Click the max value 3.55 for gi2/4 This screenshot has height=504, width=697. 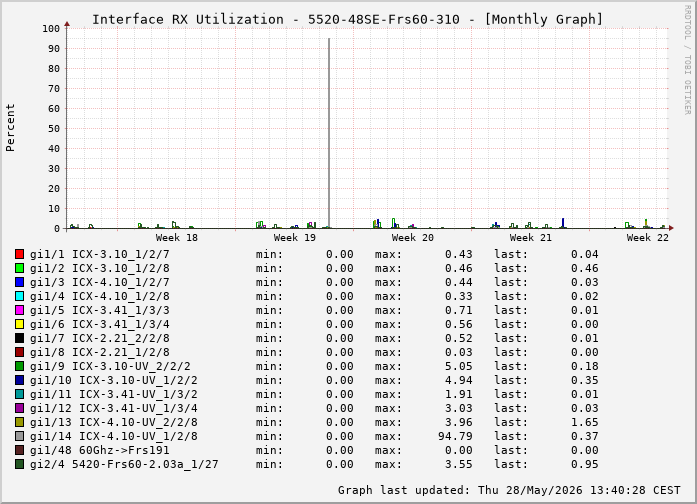tap(459, 464)
